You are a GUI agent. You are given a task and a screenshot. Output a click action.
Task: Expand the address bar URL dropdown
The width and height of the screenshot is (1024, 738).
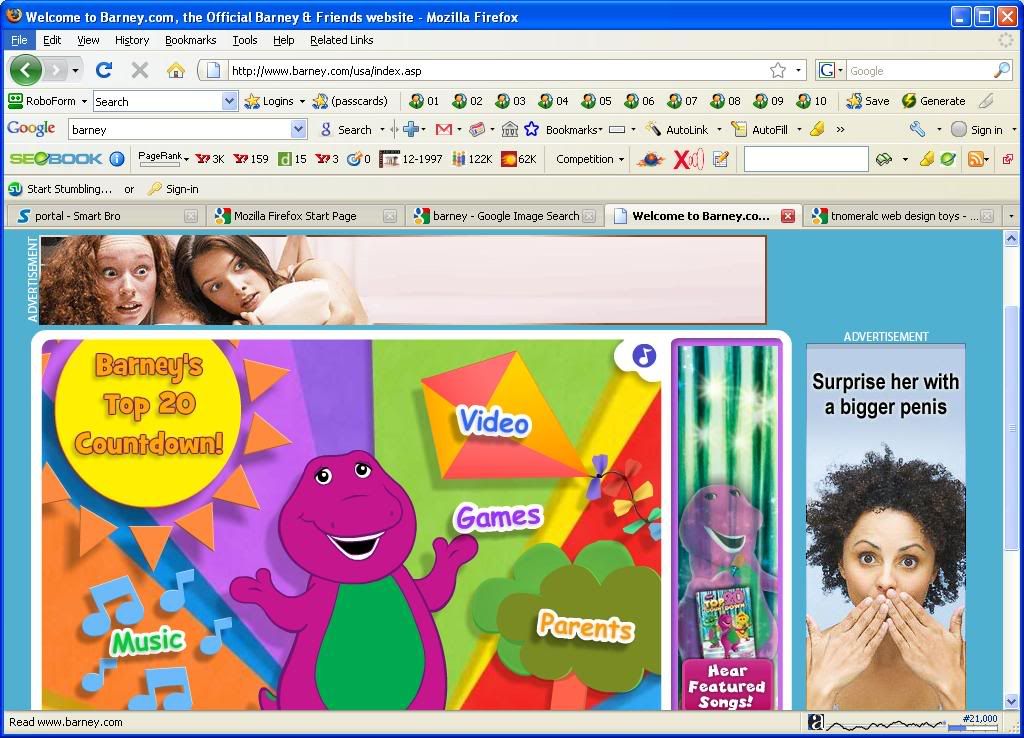pos(798,71)
